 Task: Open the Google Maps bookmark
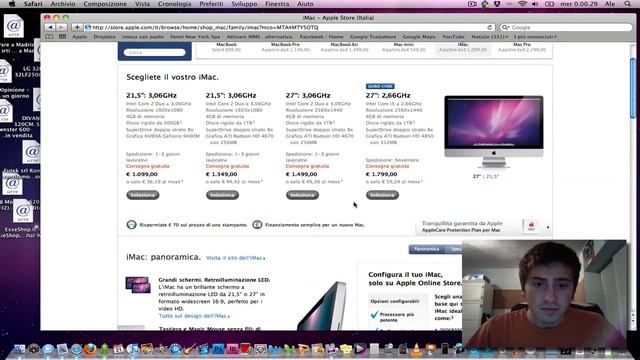click(419, 37)
